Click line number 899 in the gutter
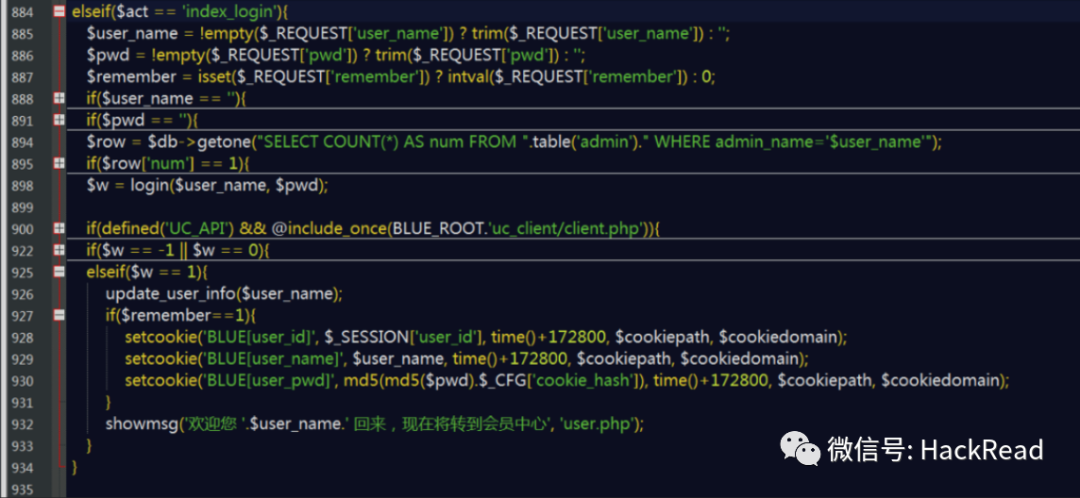This screenshot has height=498, width=1080. point(22,207)
